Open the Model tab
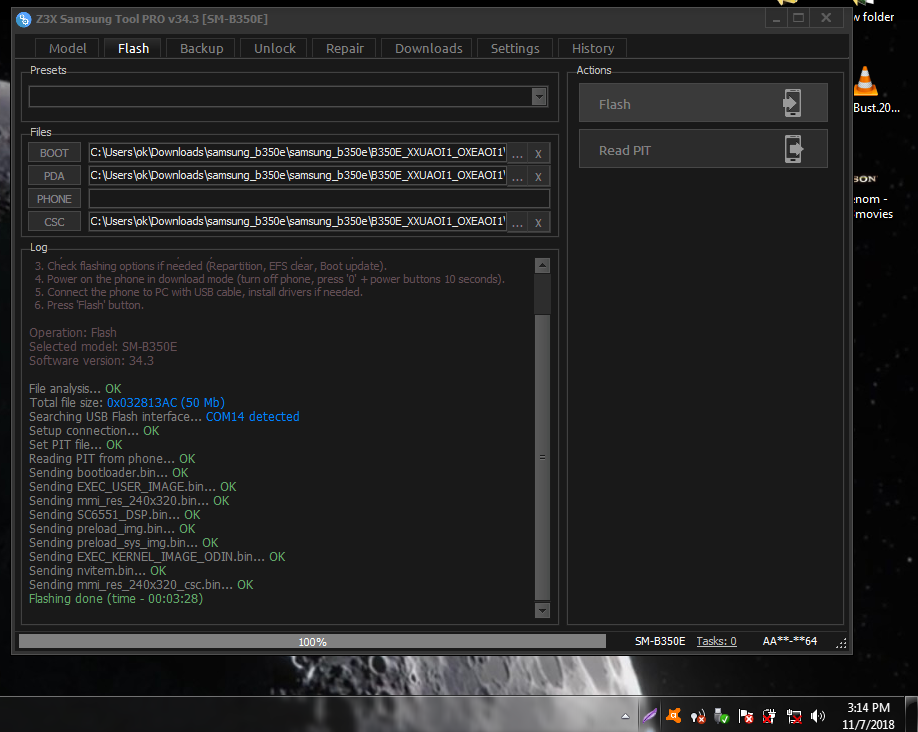The image size is (918, 732). point(67,48)
